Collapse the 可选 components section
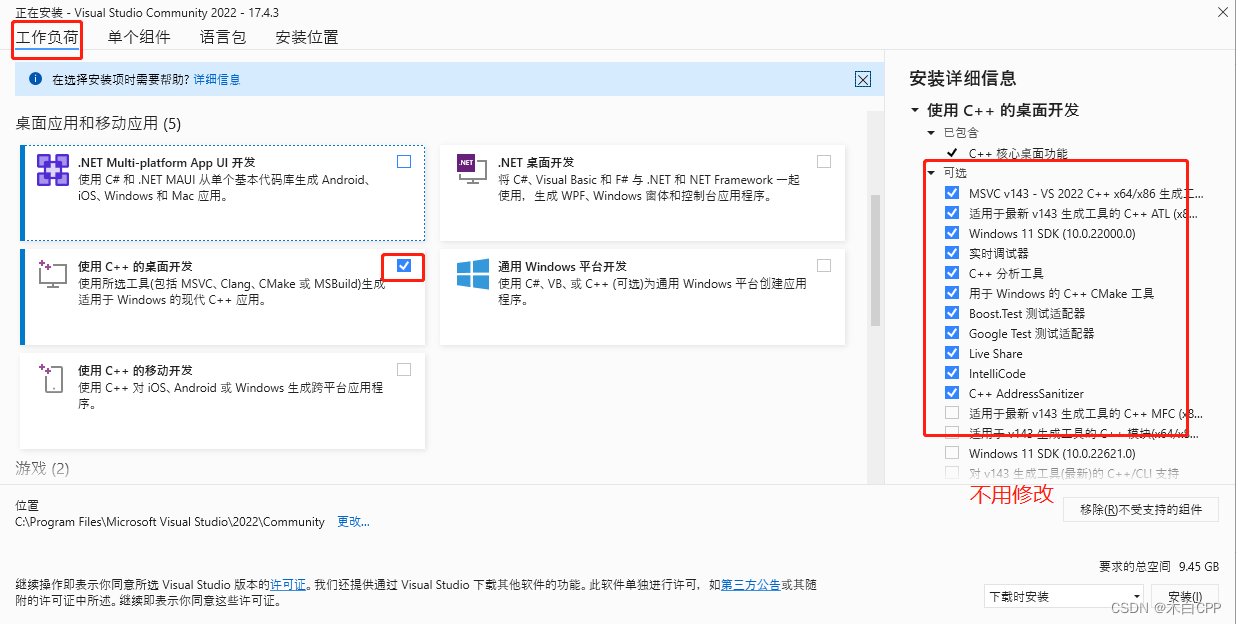Image resolution: width=1236 pixels, height=624 pixels. [x=931, y=173]
